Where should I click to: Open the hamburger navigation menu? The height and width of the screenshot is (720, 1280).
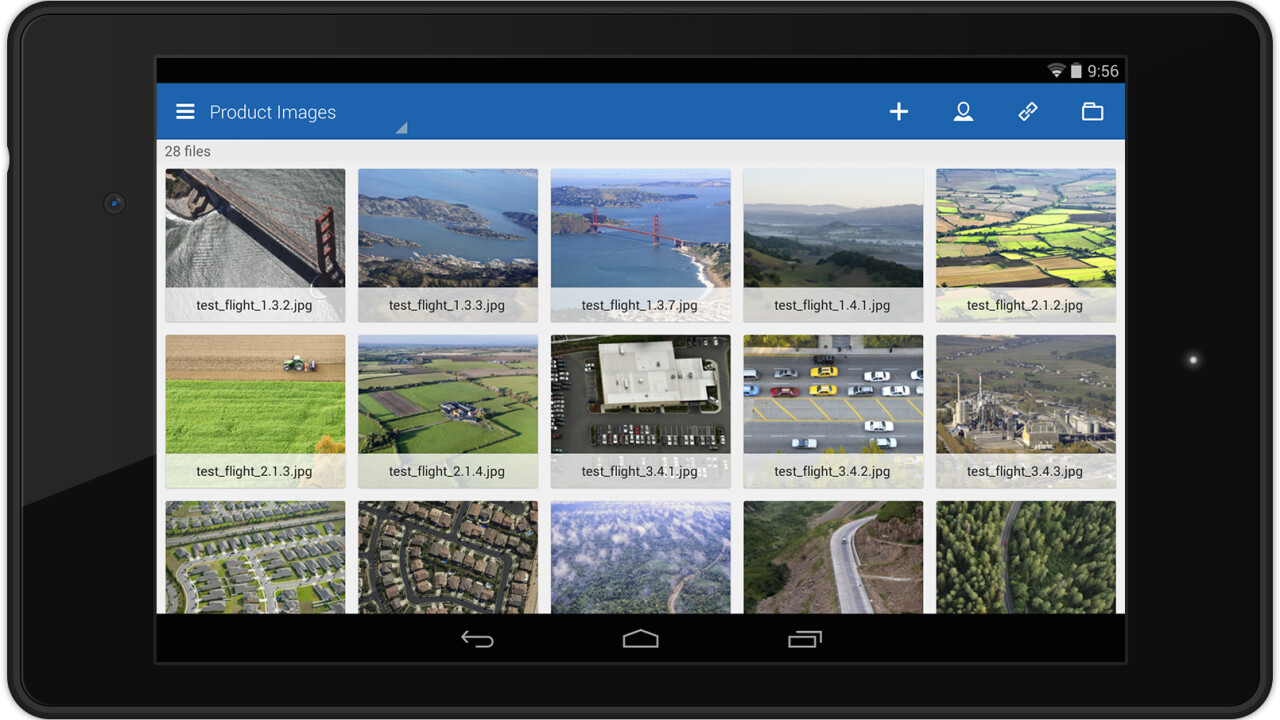tap(185, 112)
